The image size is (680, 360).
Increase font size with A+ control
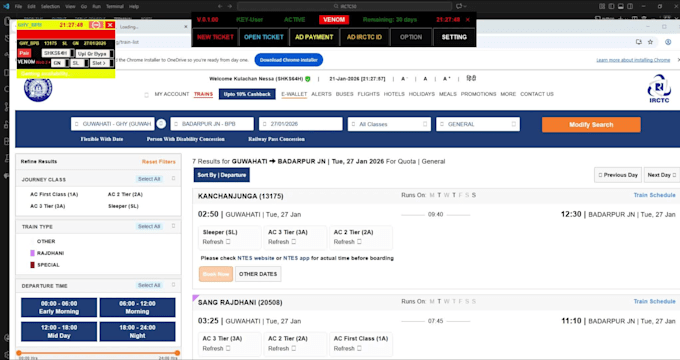pyautogui.click(x=447, y=79)
